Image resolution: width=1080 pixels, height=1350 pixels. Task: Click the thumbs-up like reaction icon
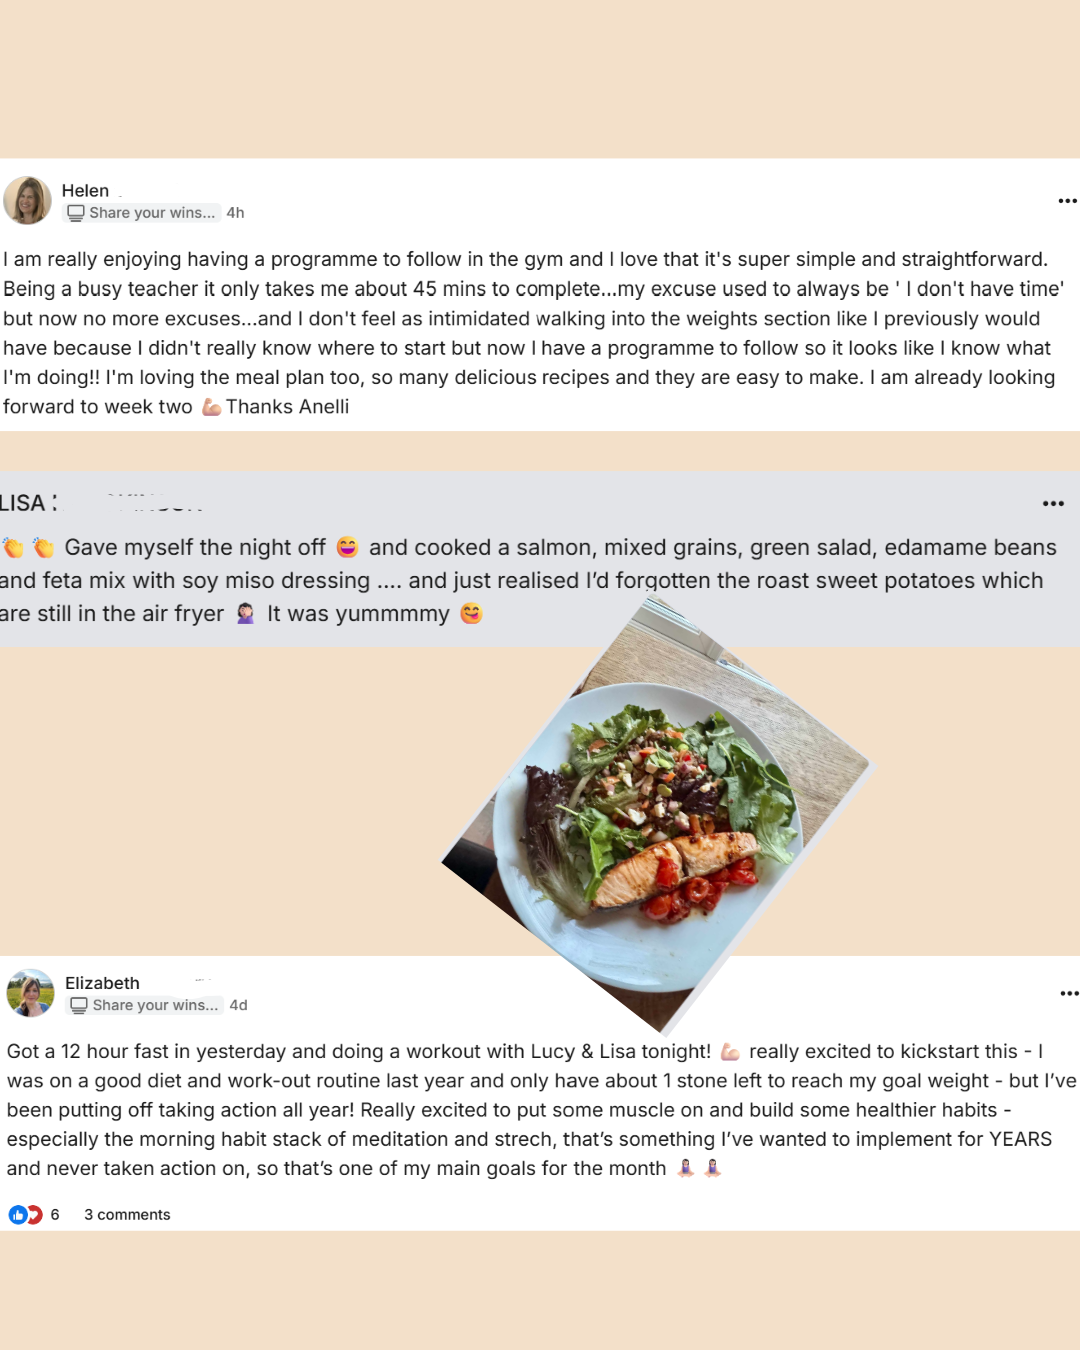coord(17,1215)
